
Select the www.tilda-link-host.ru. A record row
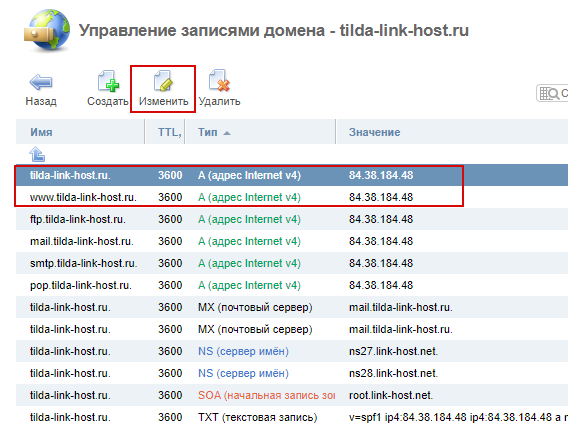pyautogui.click(x=292, y=197)
